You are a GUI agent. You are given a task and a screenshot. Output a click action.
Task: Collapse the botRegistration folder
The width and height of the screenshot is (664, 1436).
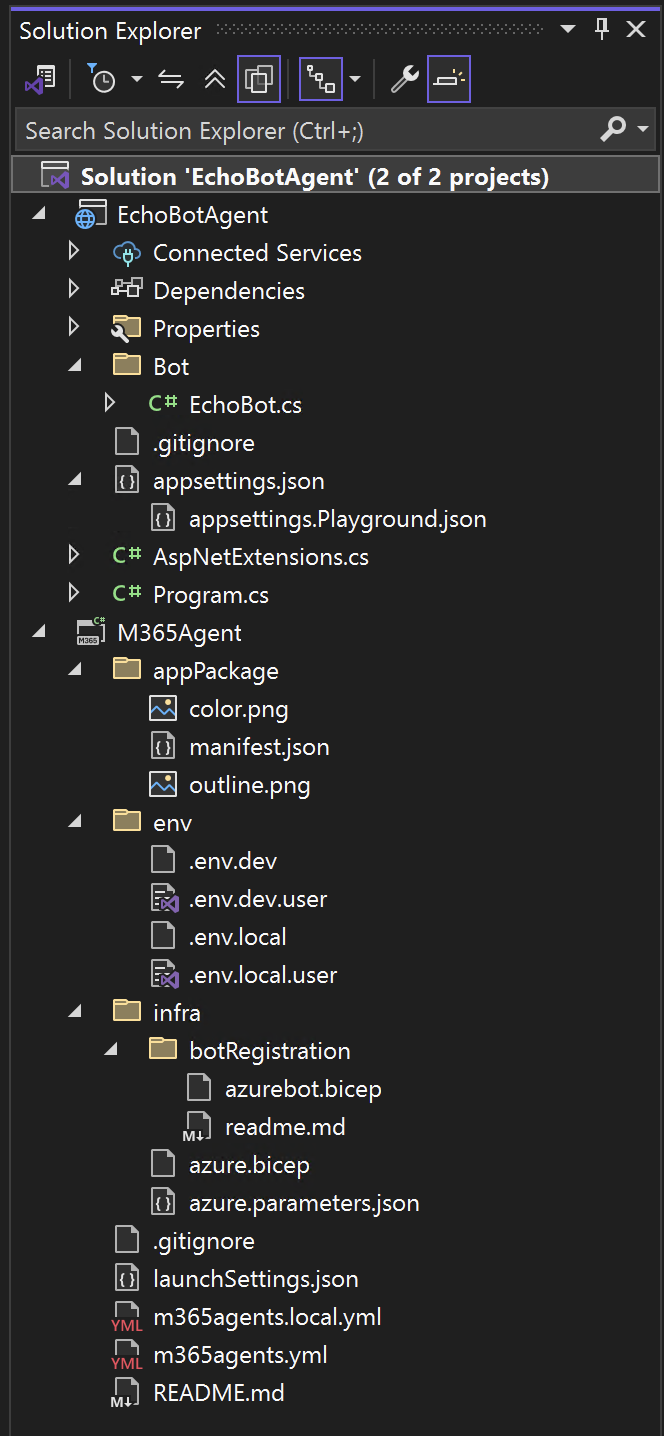(x=111, y=1050)
